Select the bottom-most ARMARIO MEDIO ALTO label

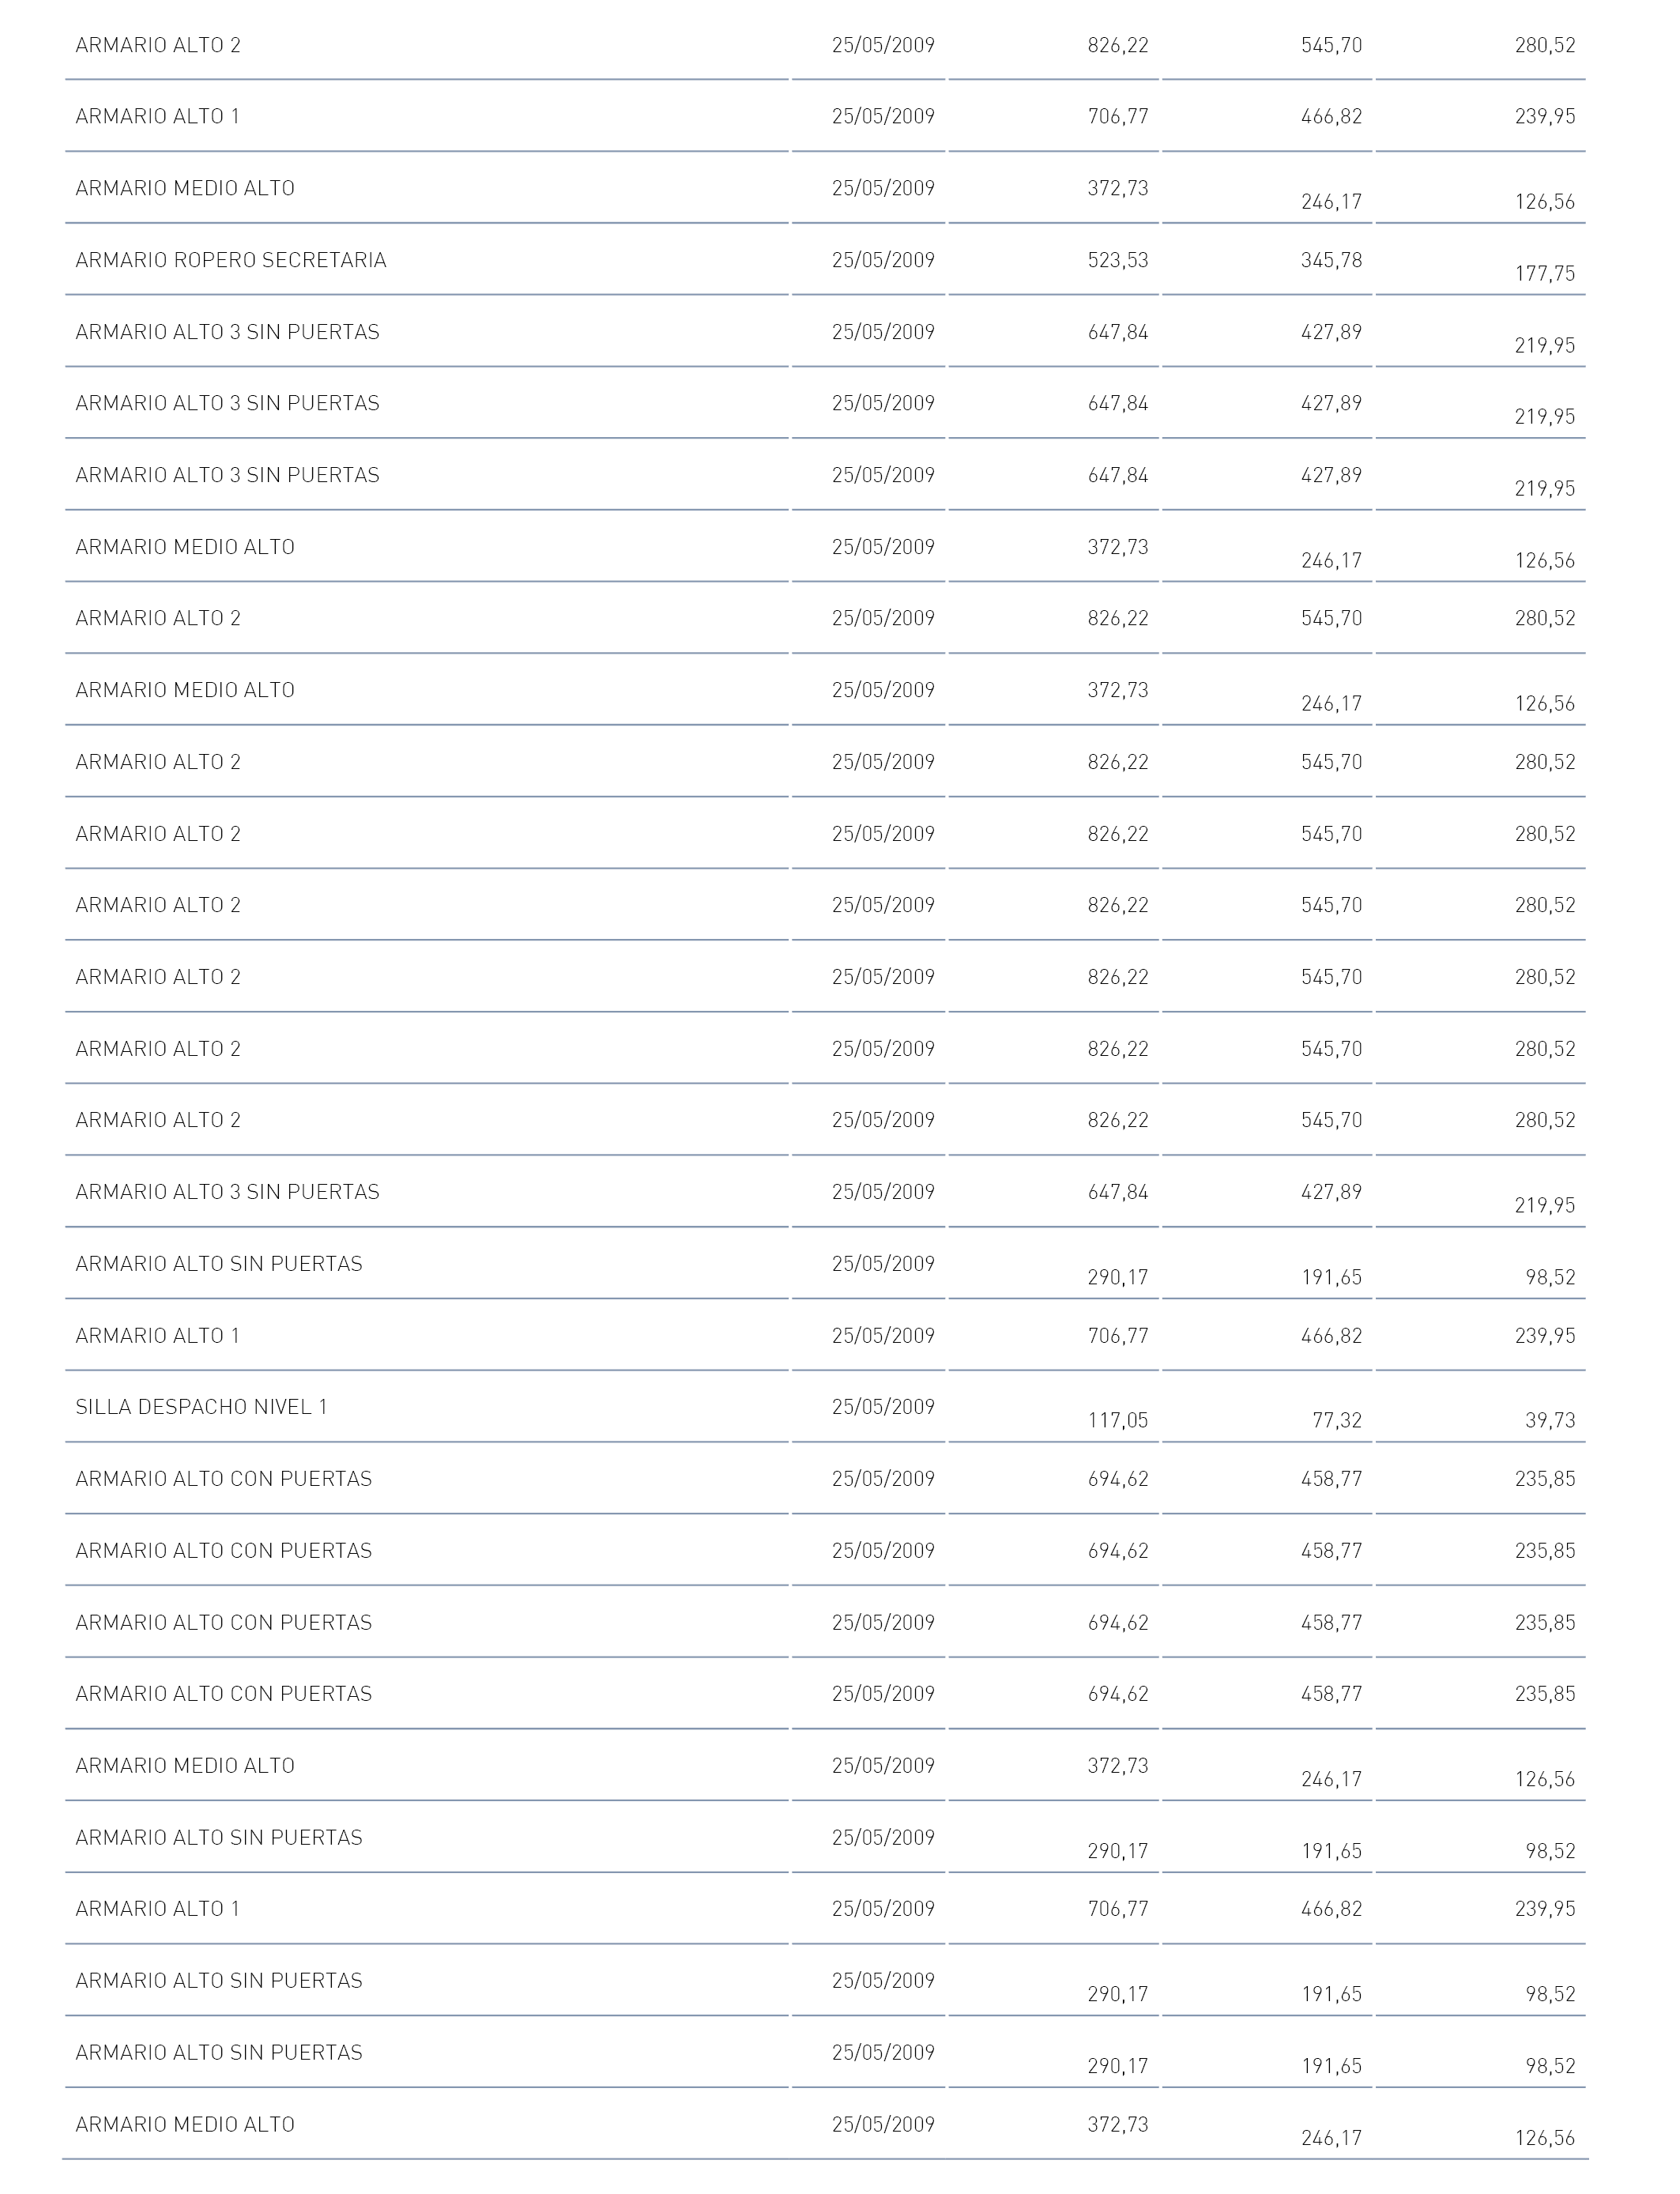point(185,2124)
